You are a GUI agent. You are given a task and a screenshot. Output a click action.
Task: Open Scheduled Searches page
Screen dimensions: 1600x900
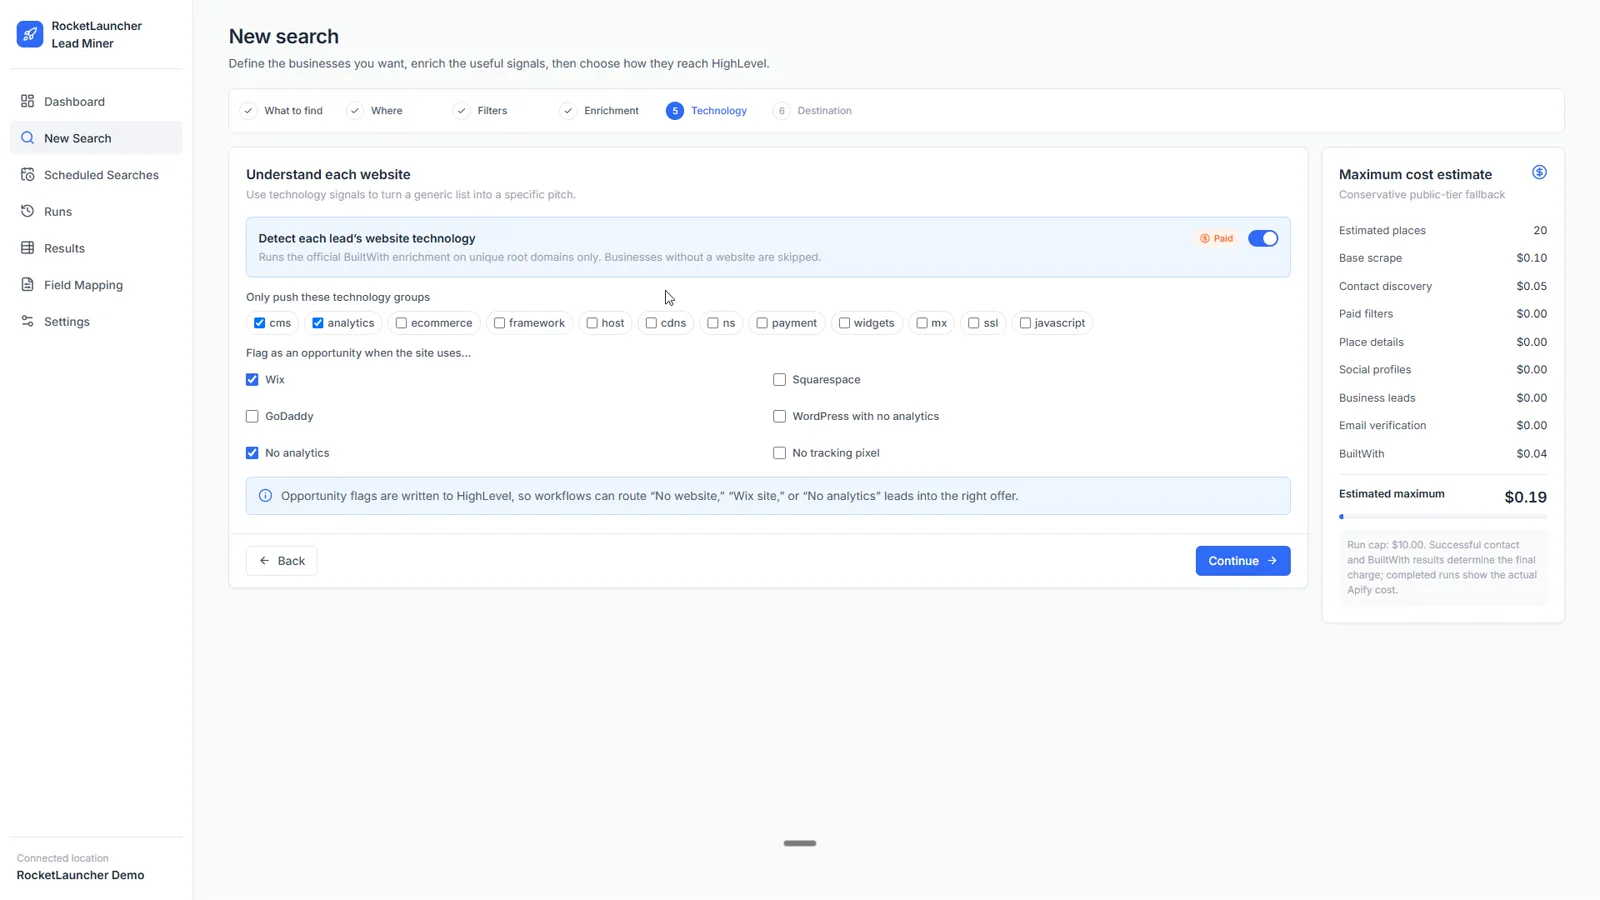tap(96, 175)
